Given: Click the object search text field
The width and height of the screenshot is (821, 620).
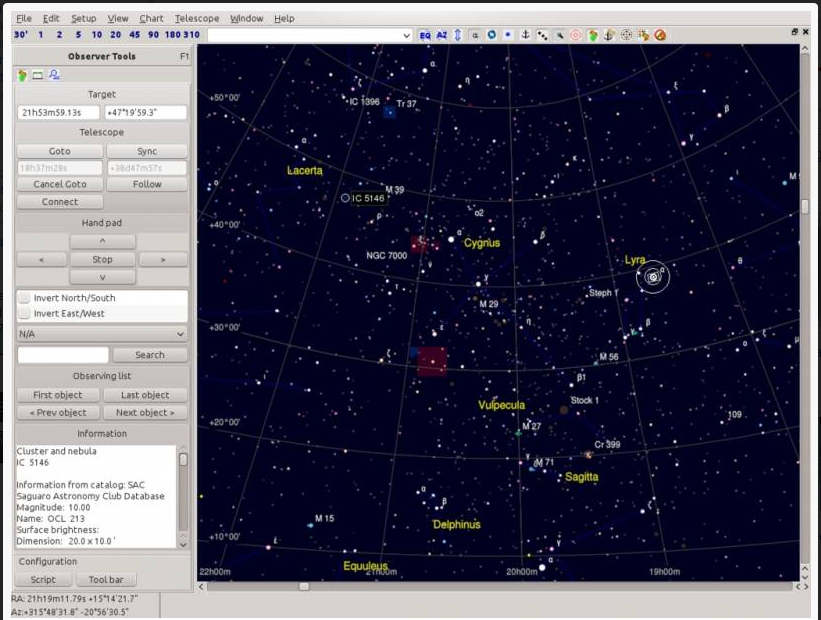Looking at the screenshot, I should (63, 355).
